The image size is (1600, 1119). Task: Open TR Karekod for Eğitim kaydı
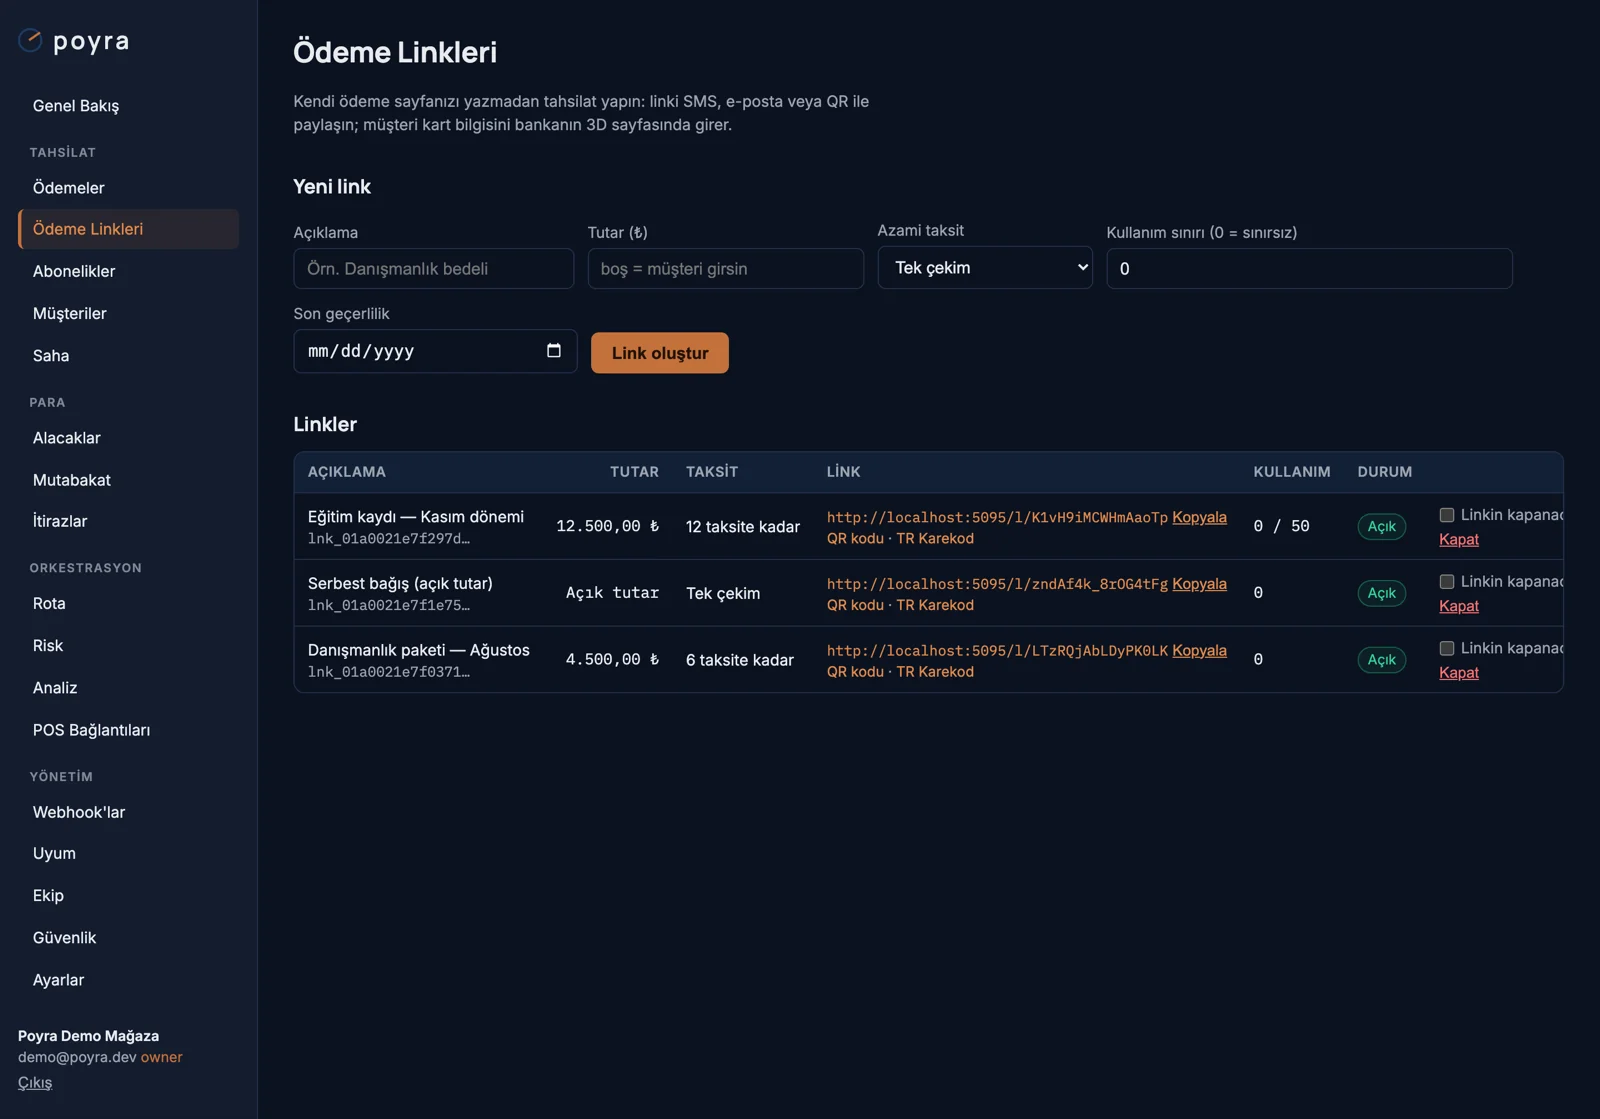[x=935, y=538]
